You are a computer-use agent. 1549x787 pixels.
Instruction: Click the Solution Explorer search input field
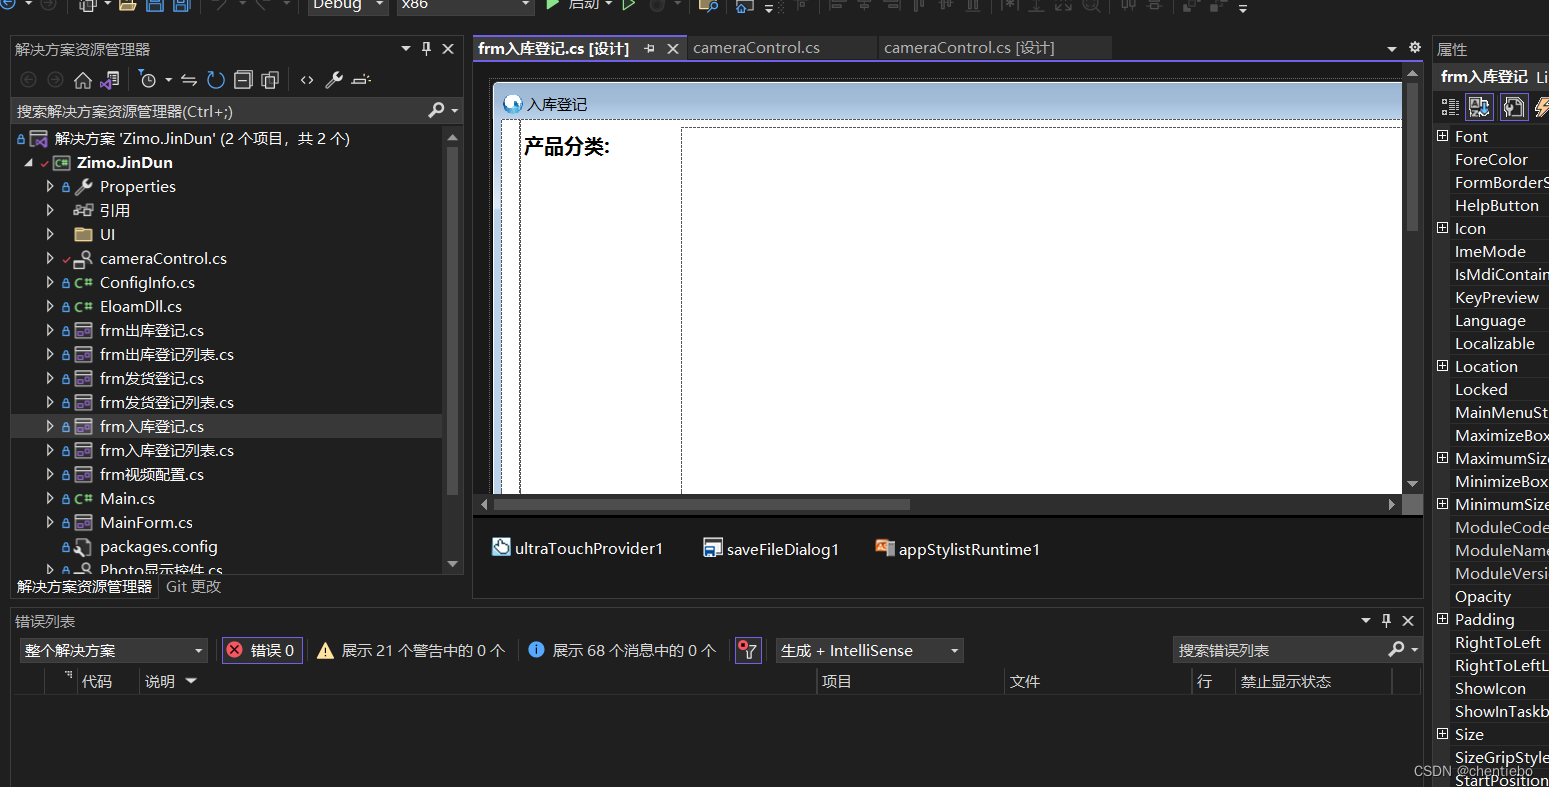click(x=218, y=110)
